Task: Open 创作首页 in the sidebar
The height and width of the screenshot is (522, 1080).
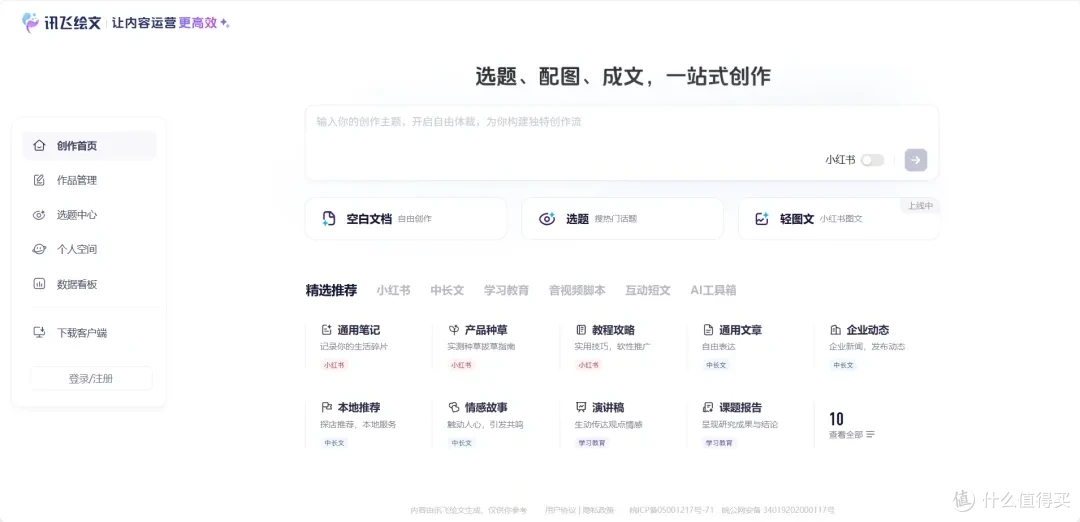Action: pos(90,145)
